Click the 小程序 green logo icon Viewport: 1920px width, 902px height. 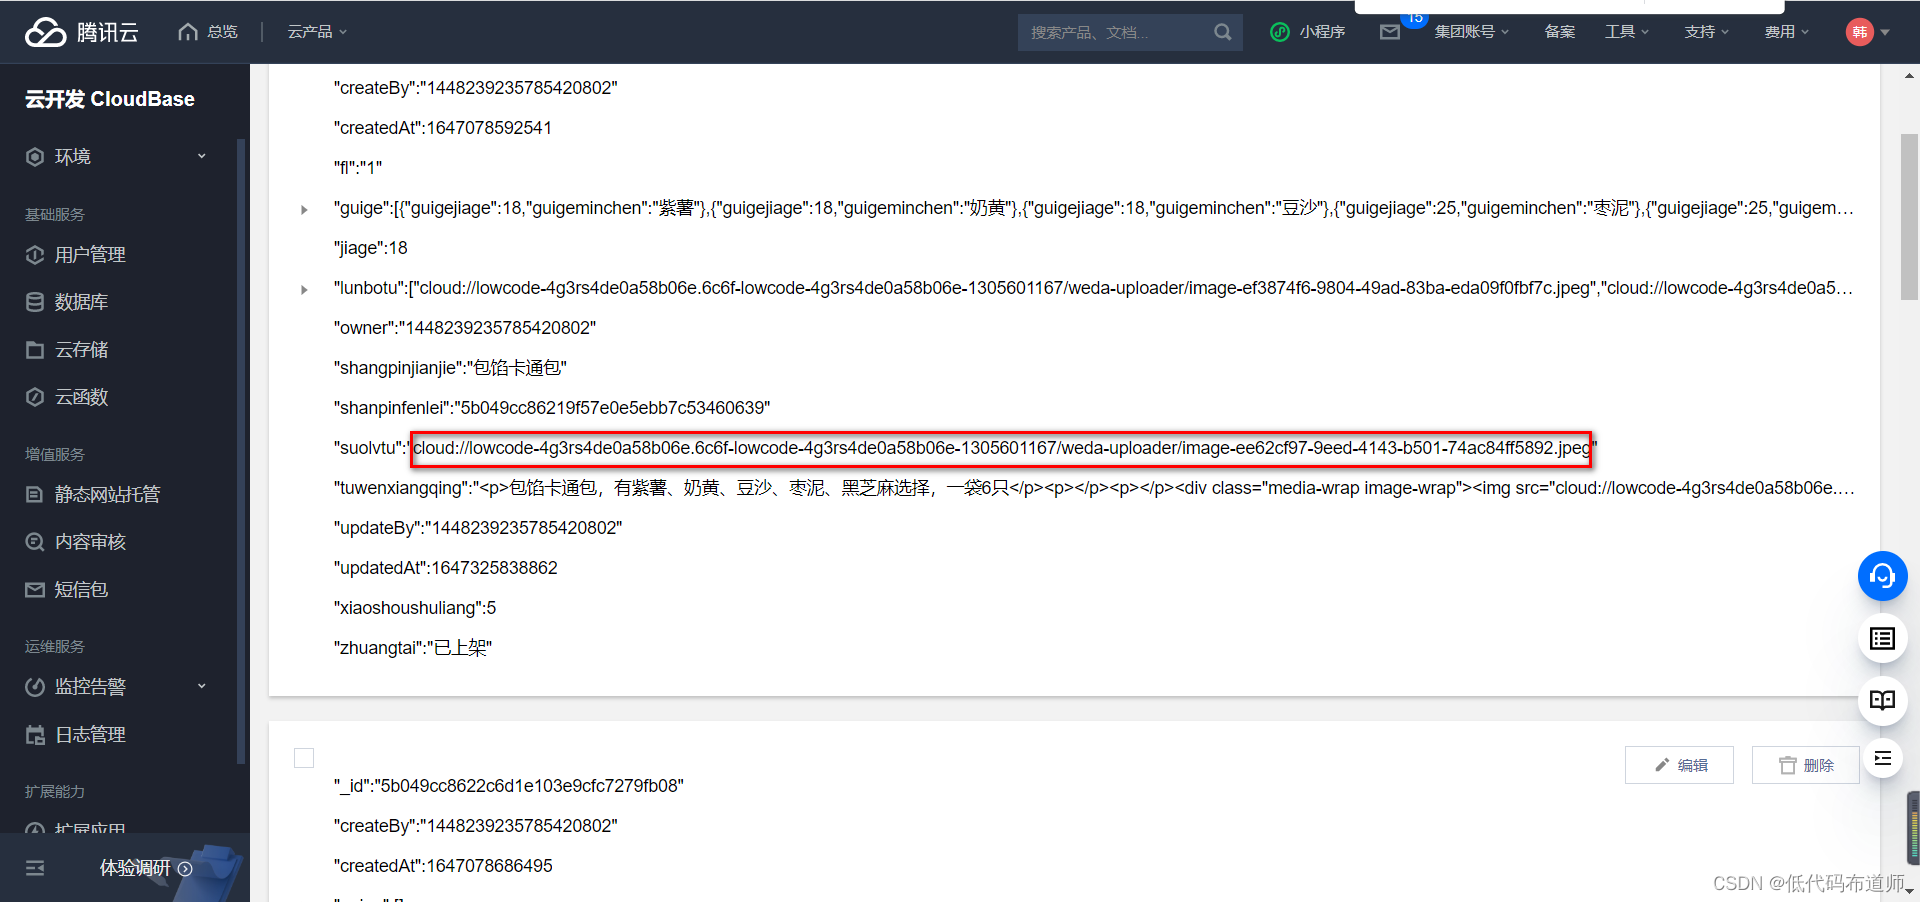[x=1280, y=32]
